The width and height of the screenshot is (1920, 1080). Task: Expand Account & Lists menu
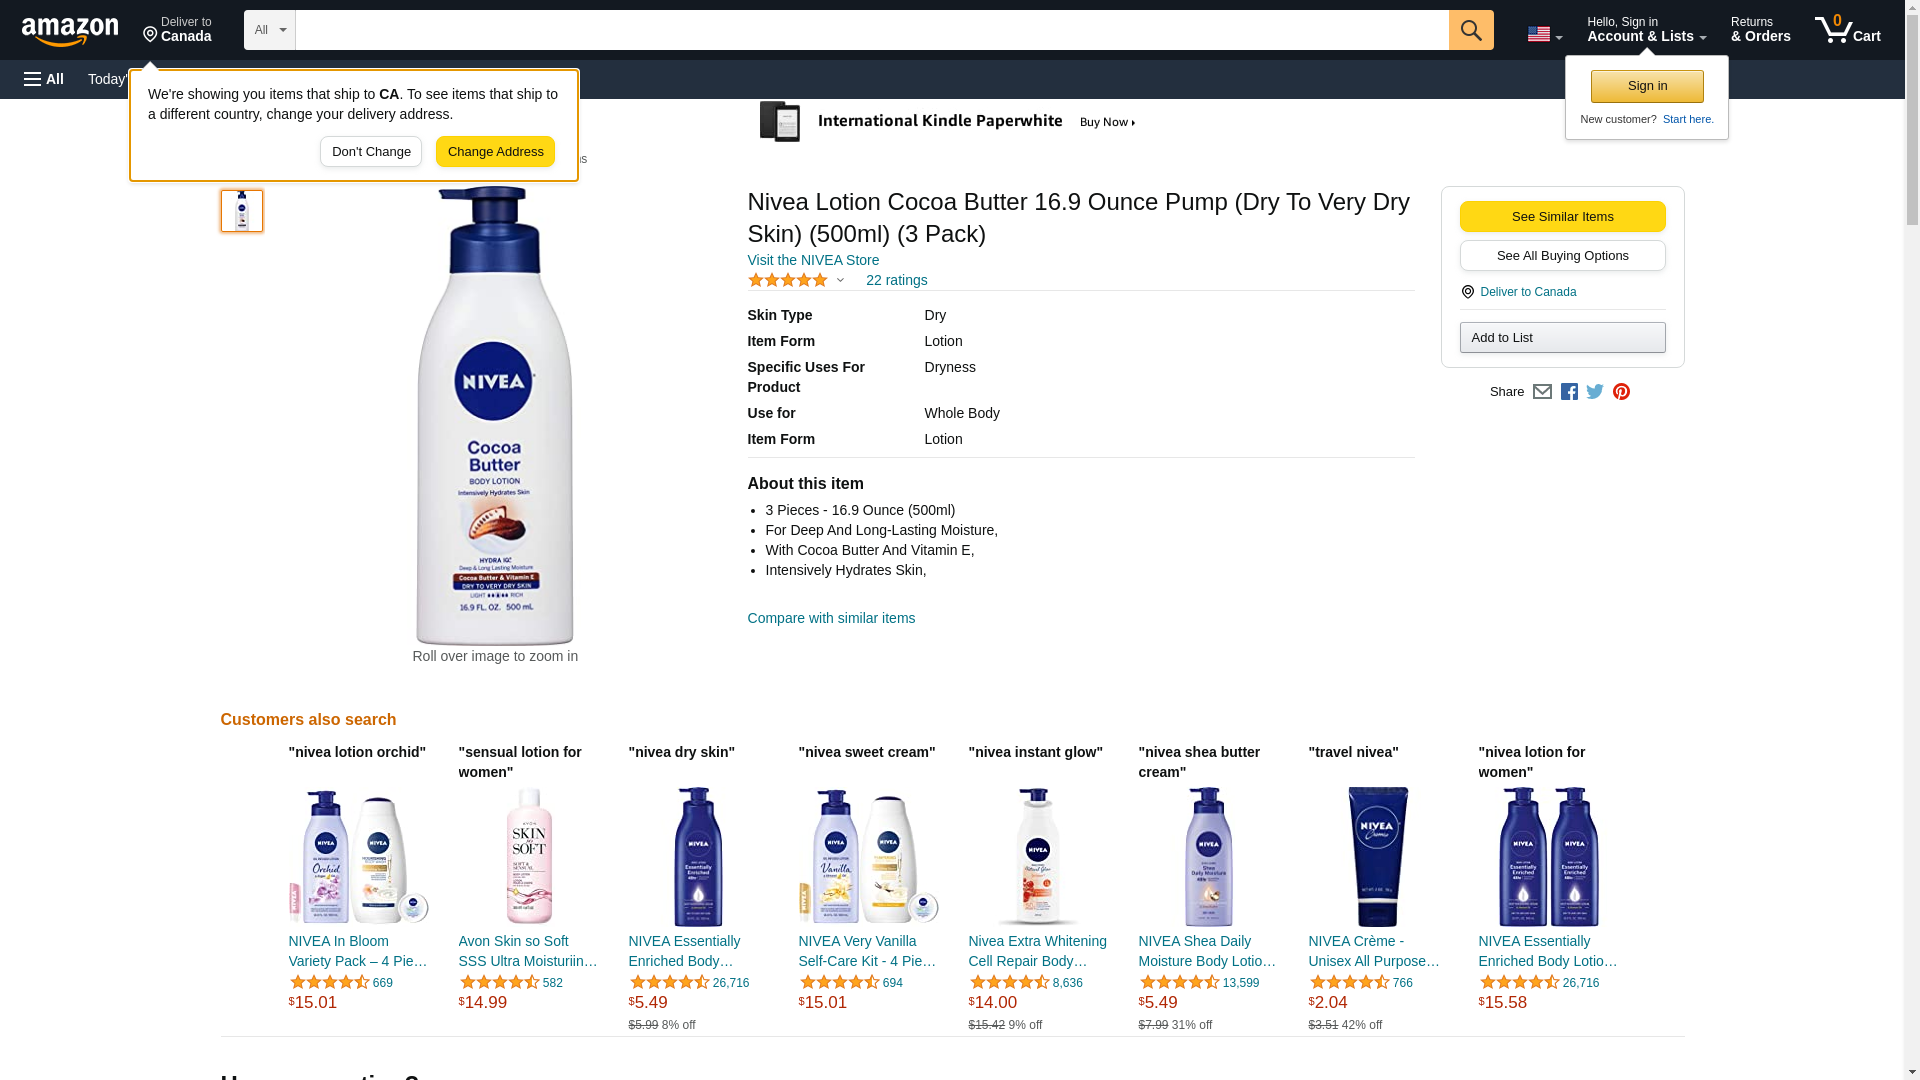(x=1646, y=30)
